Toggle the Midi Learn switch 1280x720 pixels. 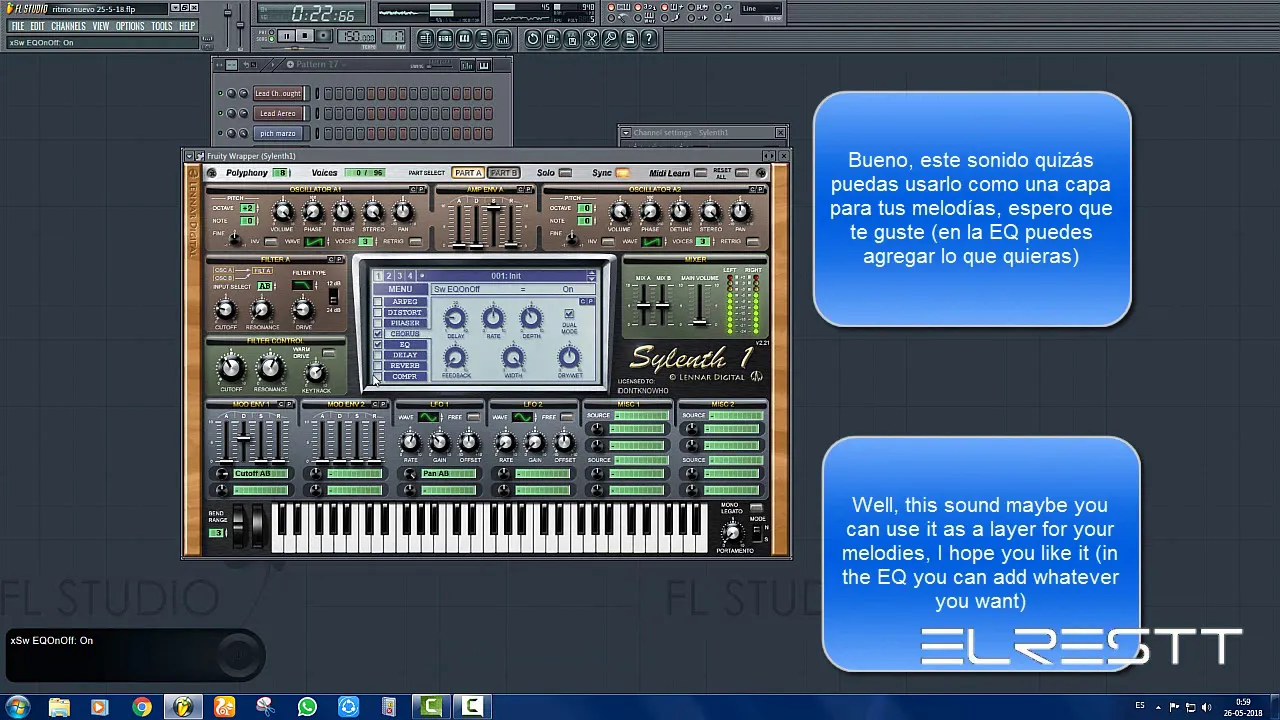tap(700, 173)
